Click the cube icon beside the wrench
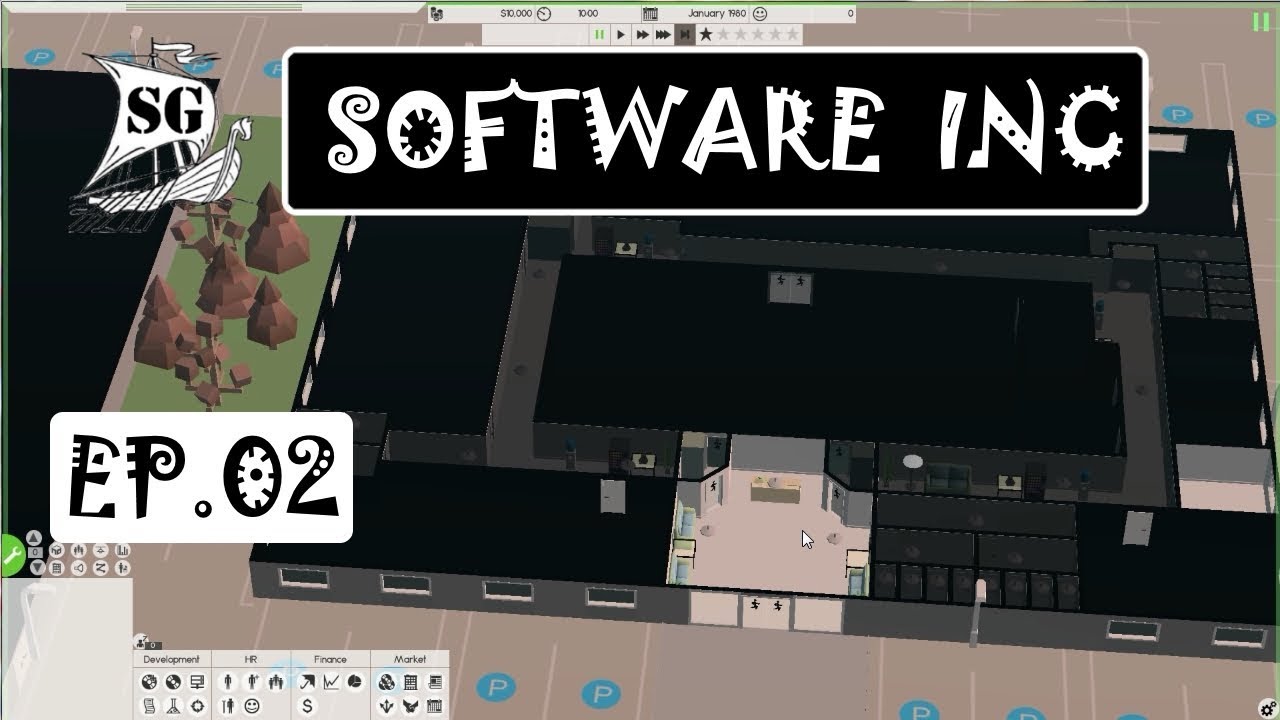This screenshot has width=1280, height=720. click(57, 550)
